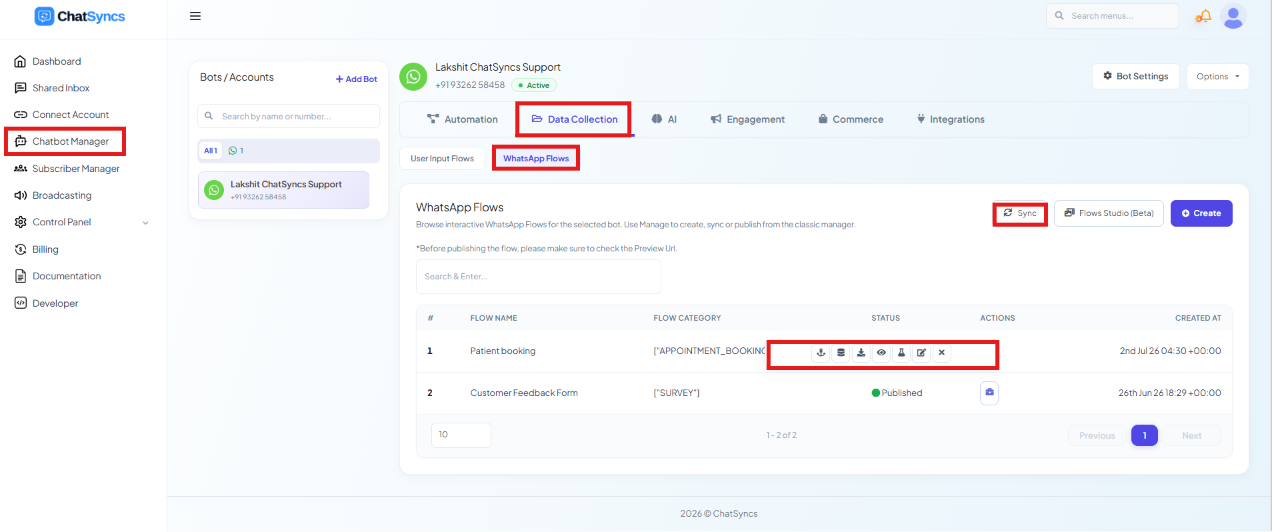Click the Customer Feedback Form flow name
Viewport: 1272px width, 532px height.
pyautogui.click(x=524, y=393)
